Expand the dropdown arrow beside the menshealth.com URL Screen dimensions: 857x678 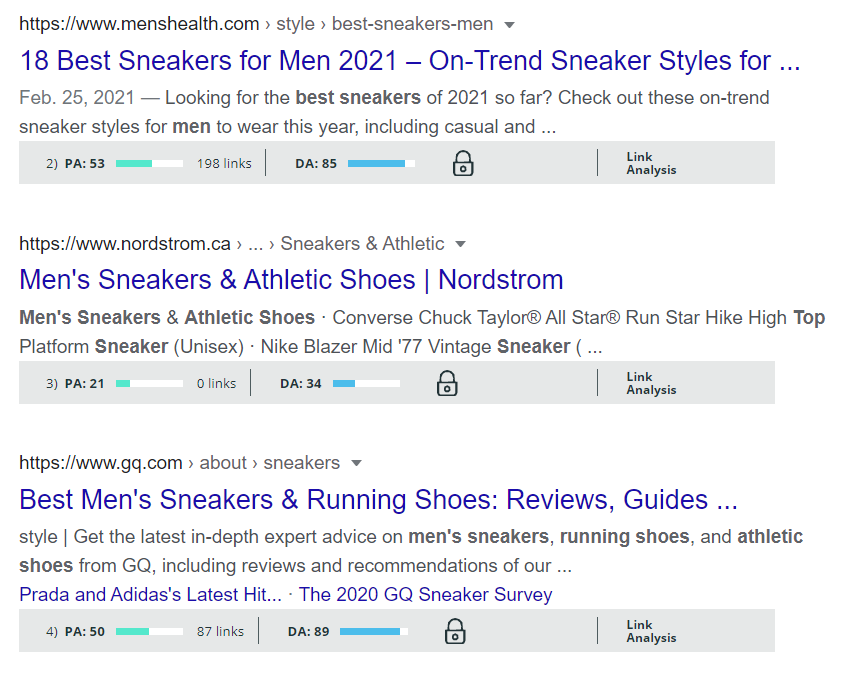(509, 25)
